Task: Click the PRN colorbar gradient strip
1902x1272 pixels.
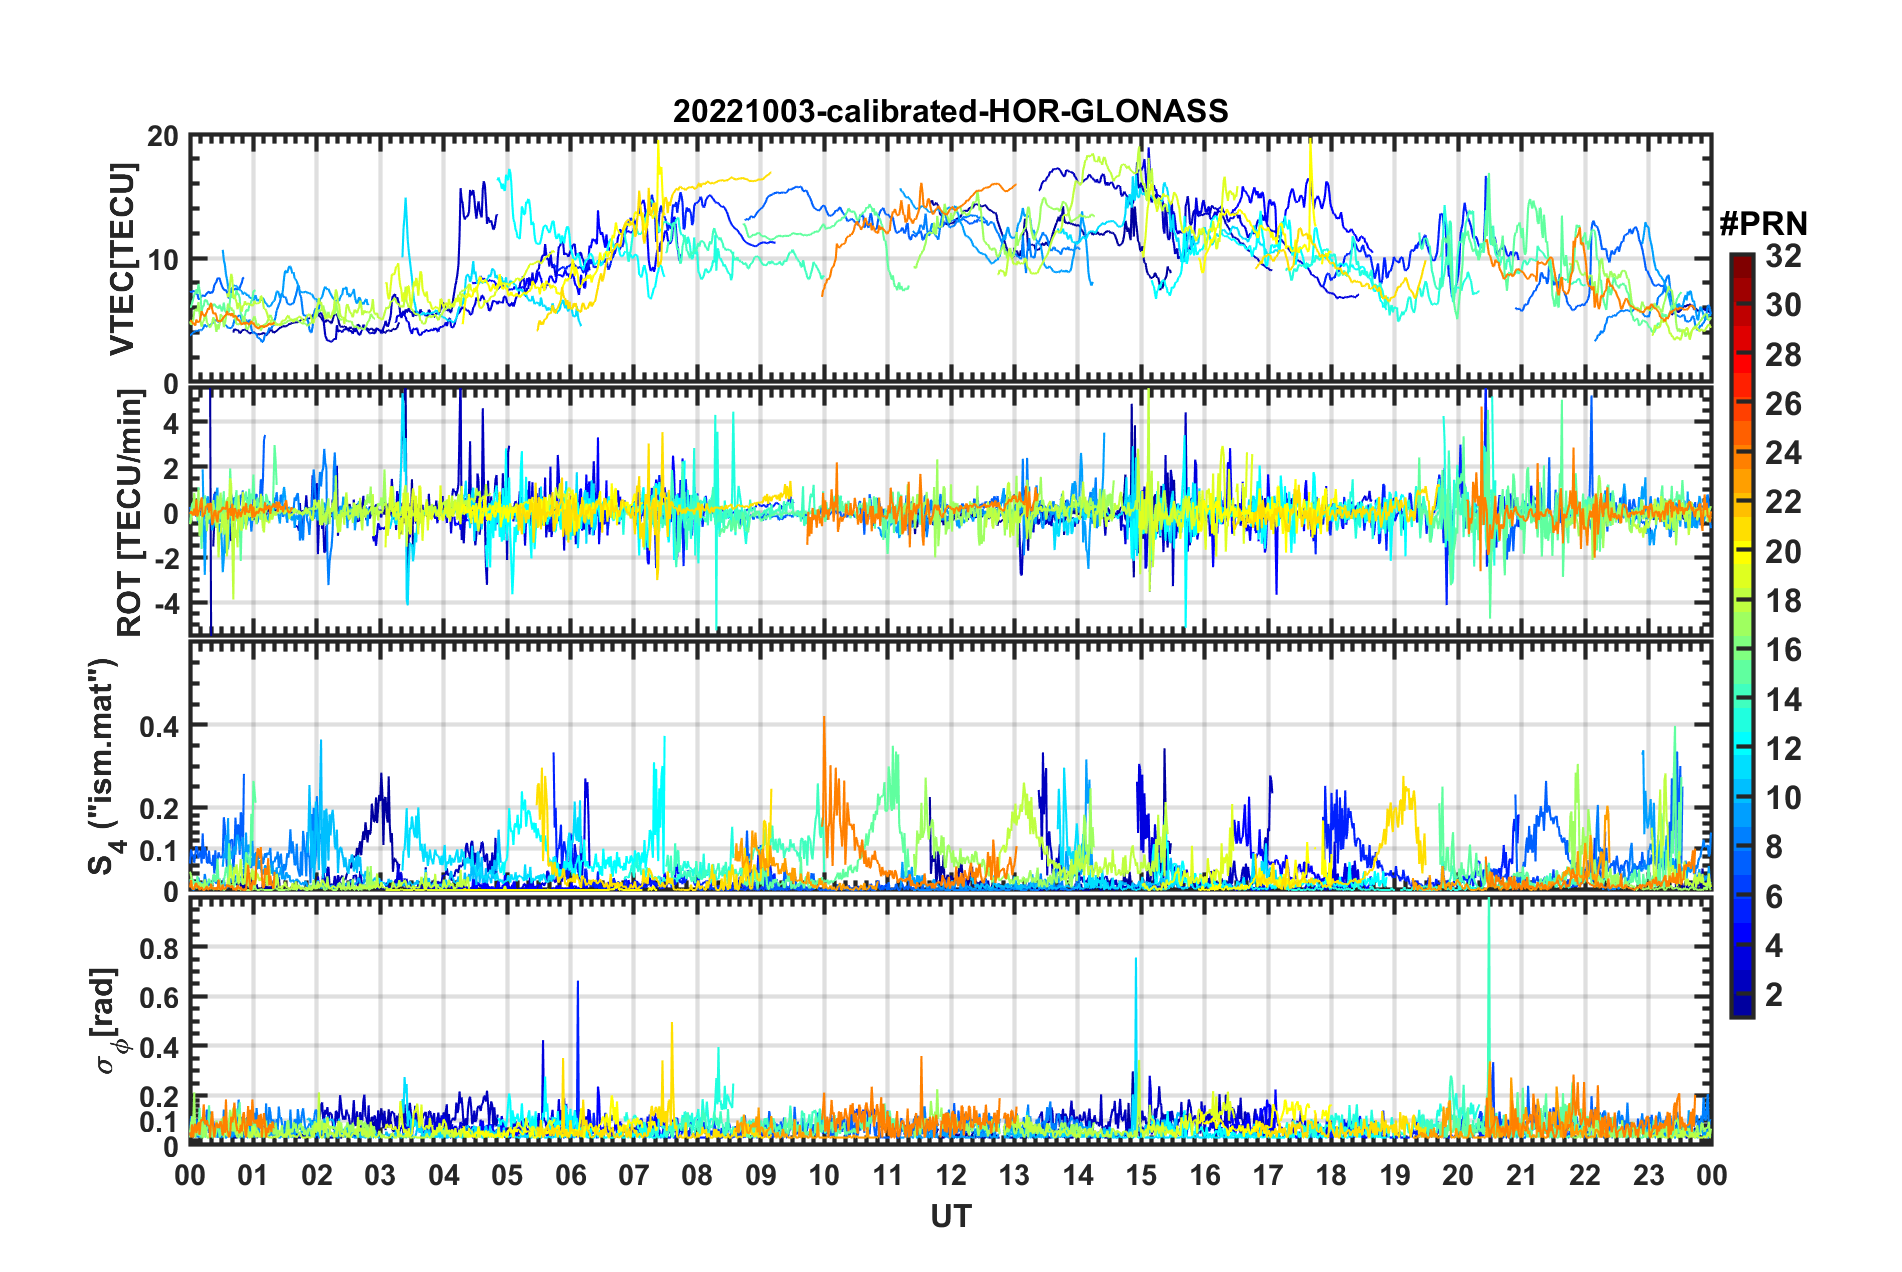Action: tap(1742, 635)
